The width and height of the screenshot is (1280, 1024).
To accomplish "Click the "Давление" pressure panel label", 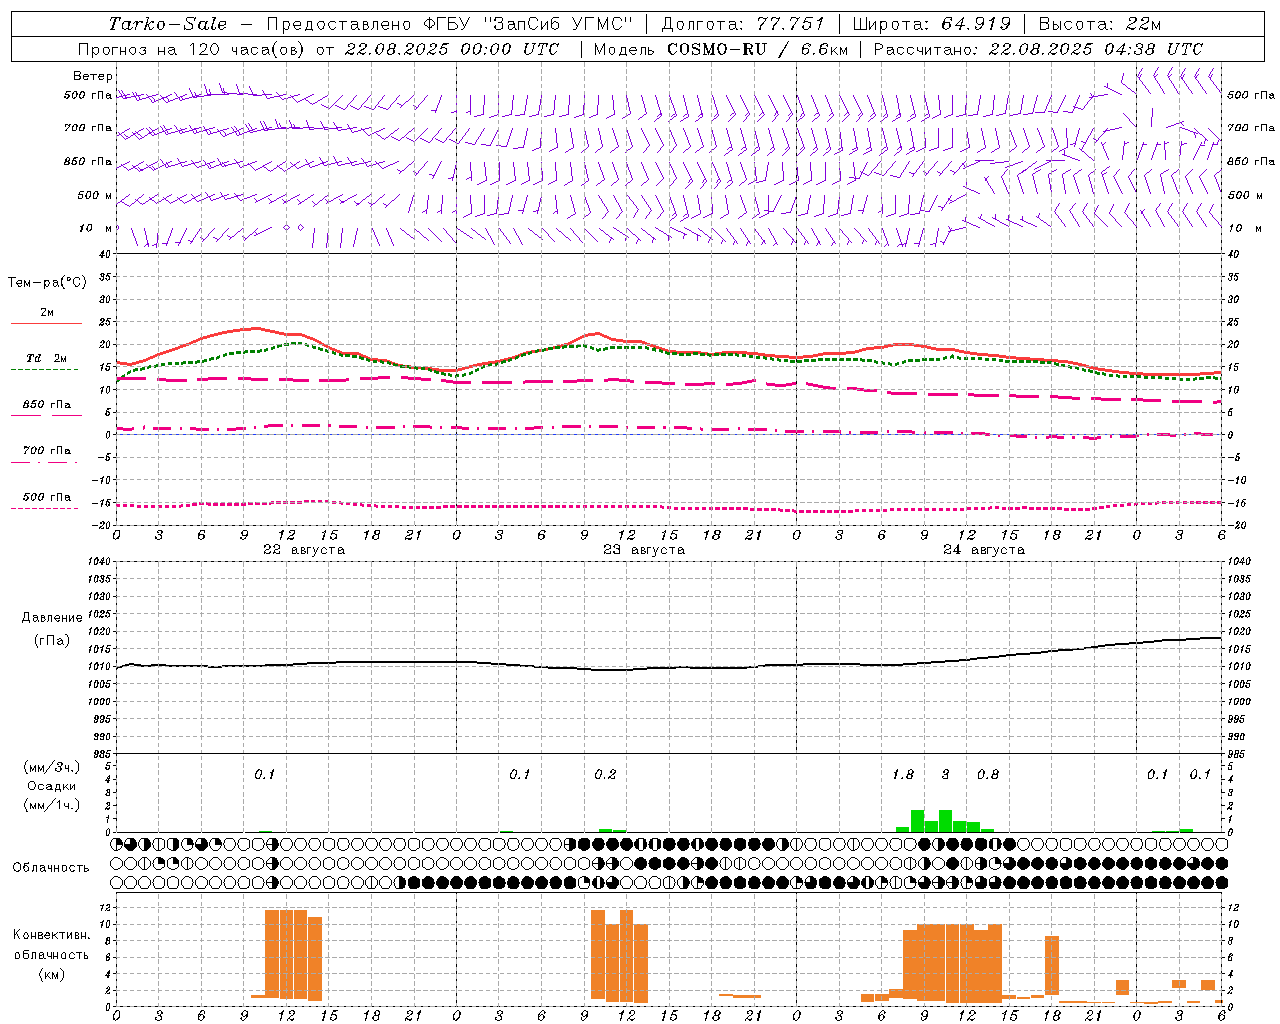I will 52,618.
